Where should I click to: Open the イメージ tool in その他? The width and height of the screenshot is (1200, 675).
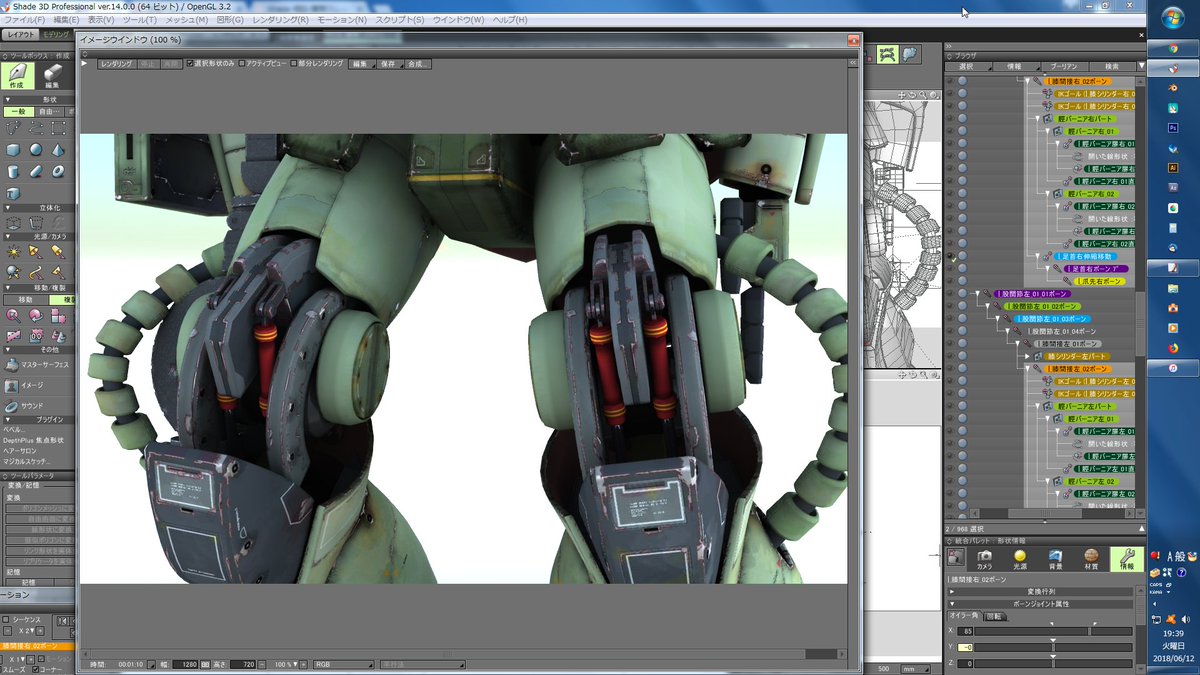click(24, 385)
